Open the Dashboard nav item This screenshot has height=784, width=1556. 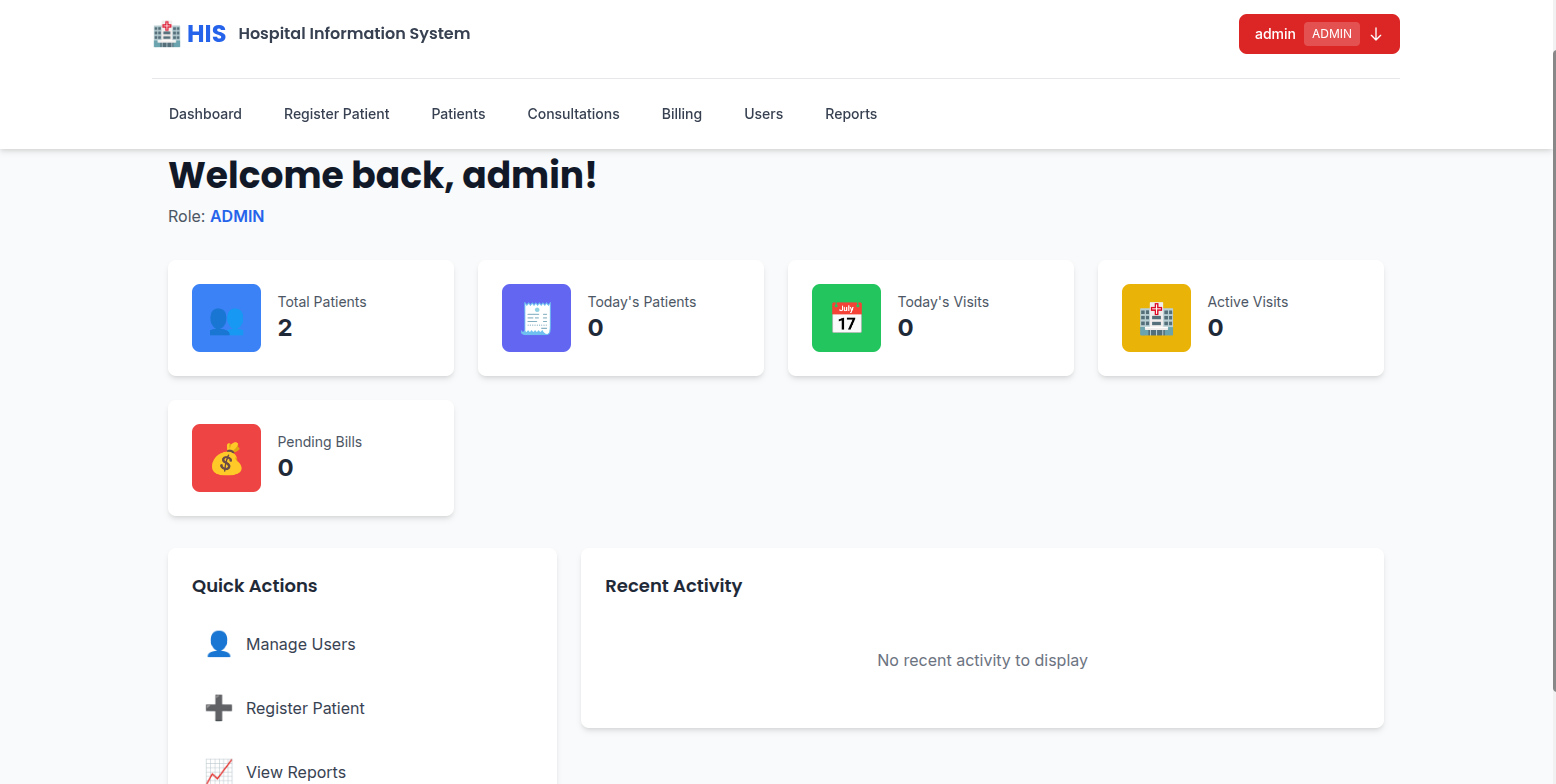click(205, 114)
